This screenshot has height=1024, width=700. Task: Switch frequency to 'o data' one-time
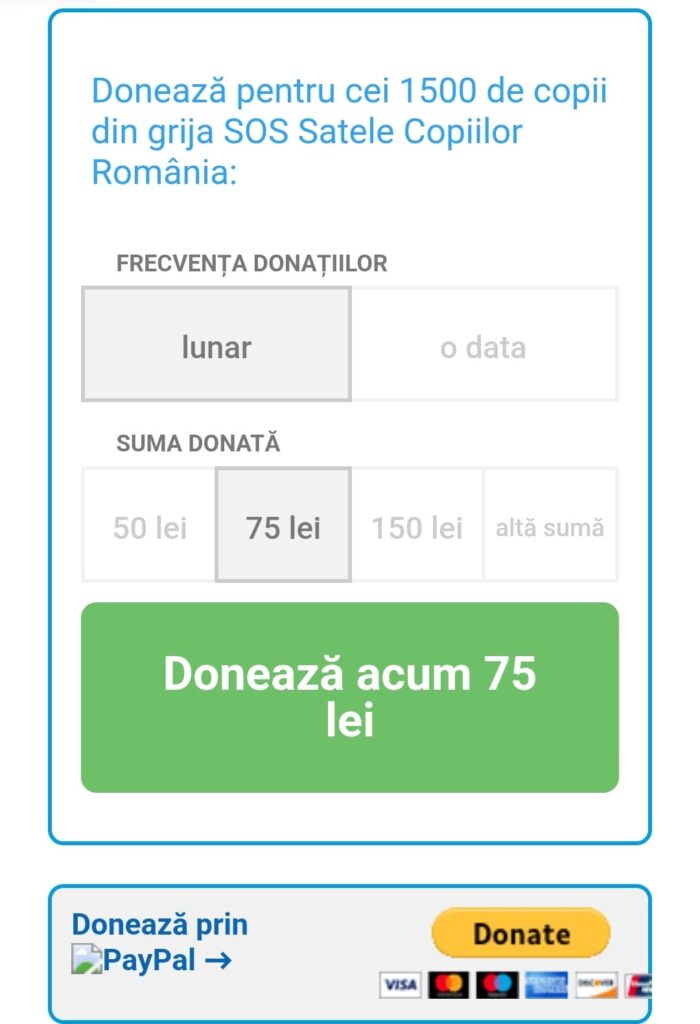pos(483,345)
